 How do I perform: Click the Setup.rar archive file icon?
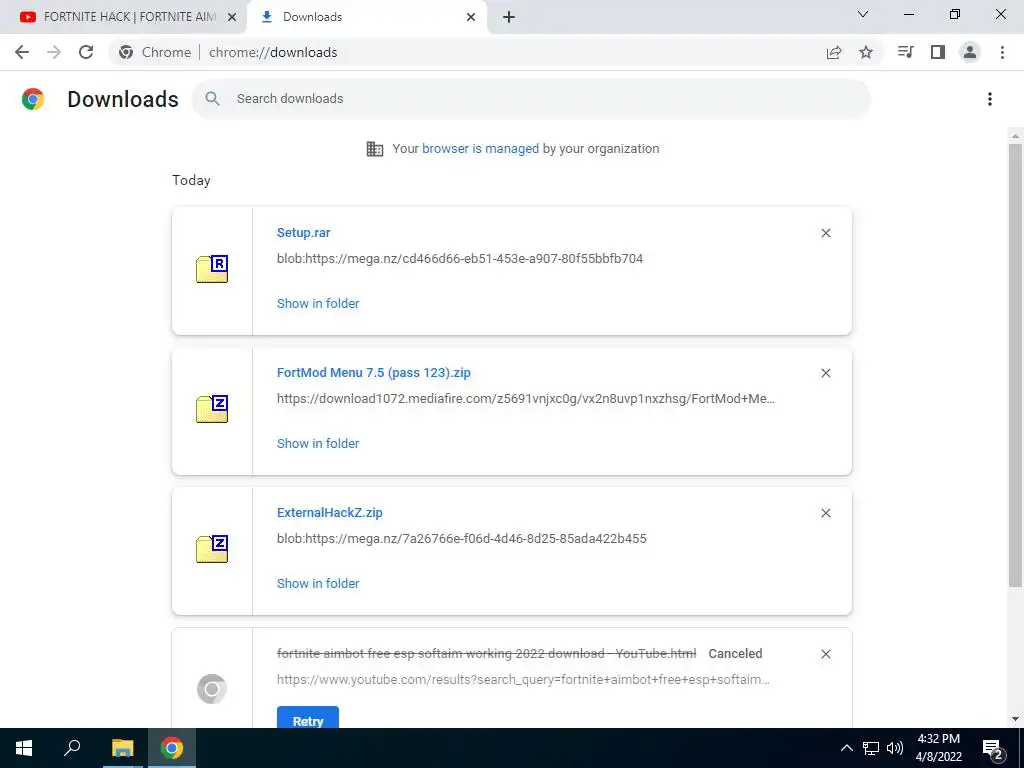[212, 269]
